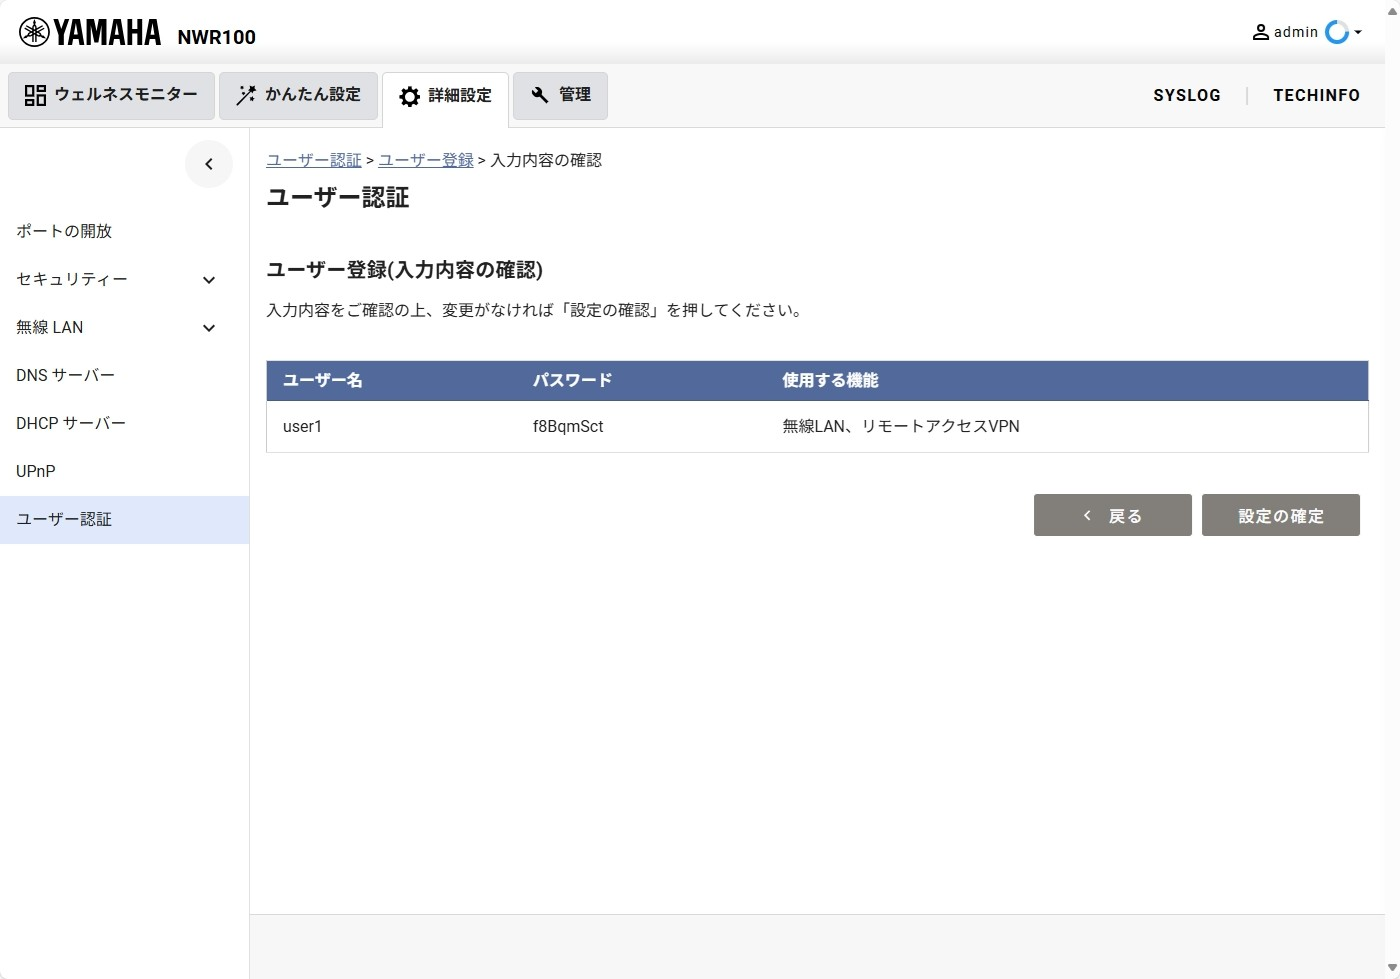The height and width of the screenshot is (979, 1400).
Task: Switch to the ウェルネスモニター tab
Action: (111, 95)
